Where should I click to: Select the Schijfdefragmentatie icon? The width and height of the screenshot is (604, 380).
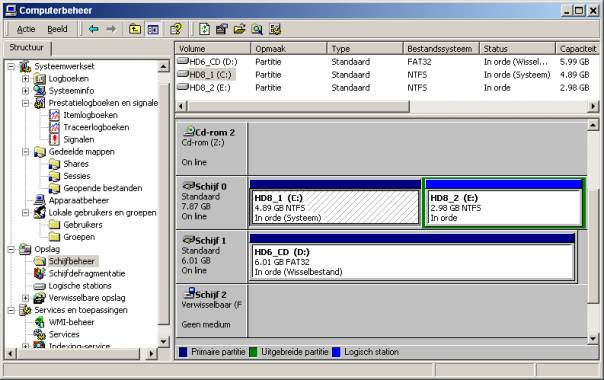[40, 273]
